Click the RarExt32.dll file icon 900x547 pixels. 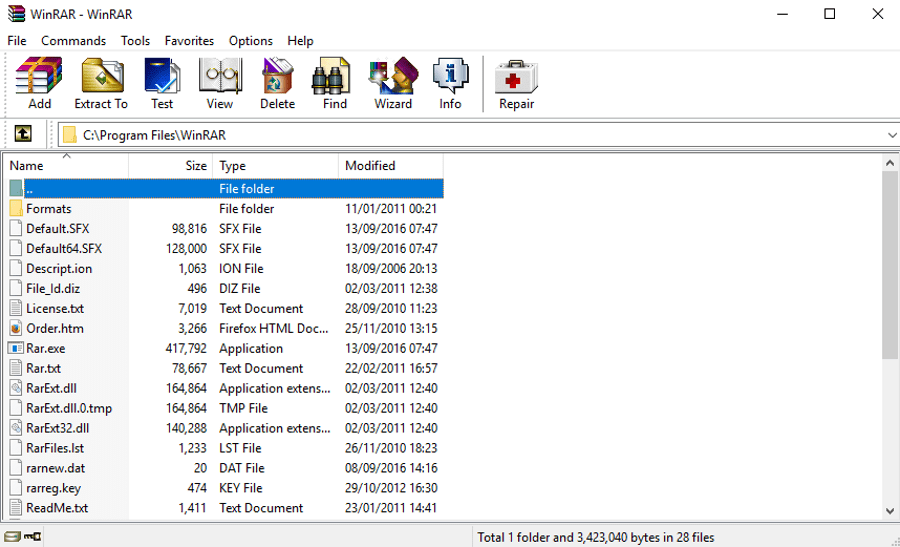pyautogui.click(x=16, y=428)
